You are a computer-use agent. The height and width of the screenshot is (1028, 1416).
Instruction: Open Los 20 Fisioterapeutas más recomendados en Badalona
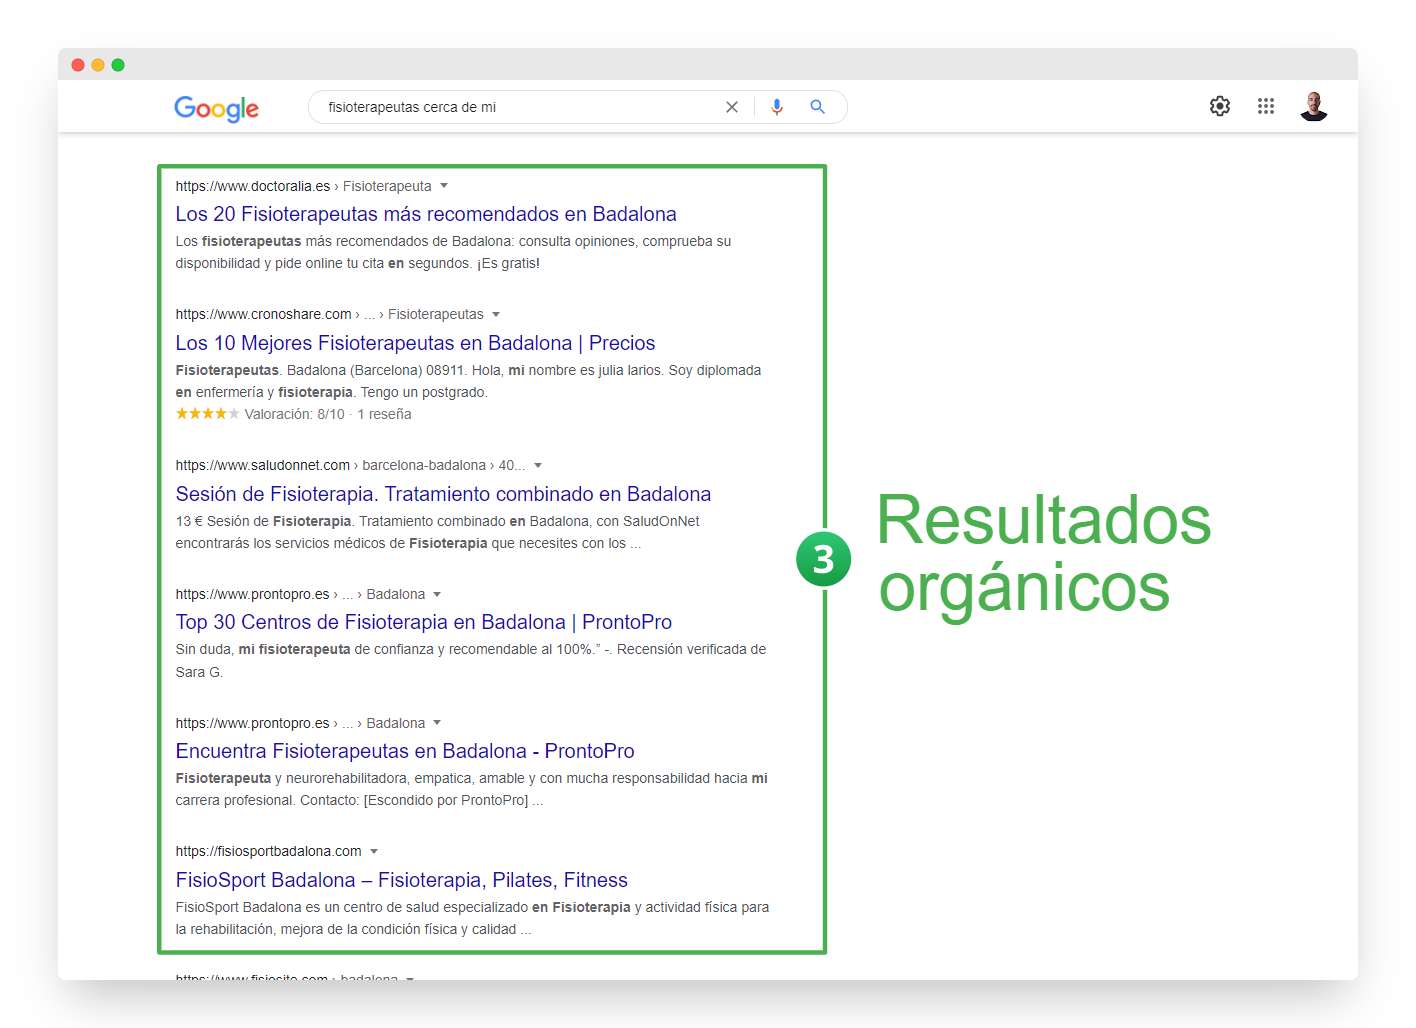(x=426, y=214)
